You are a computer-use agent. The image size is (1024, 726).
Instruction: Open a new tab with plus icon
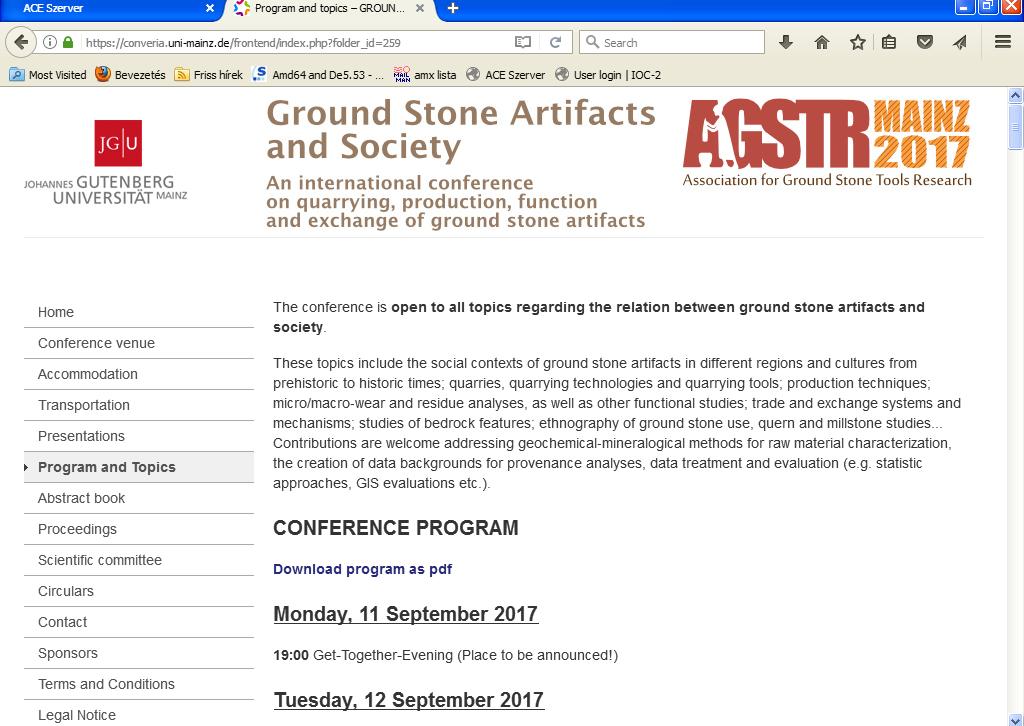click(x=453, y=8)
